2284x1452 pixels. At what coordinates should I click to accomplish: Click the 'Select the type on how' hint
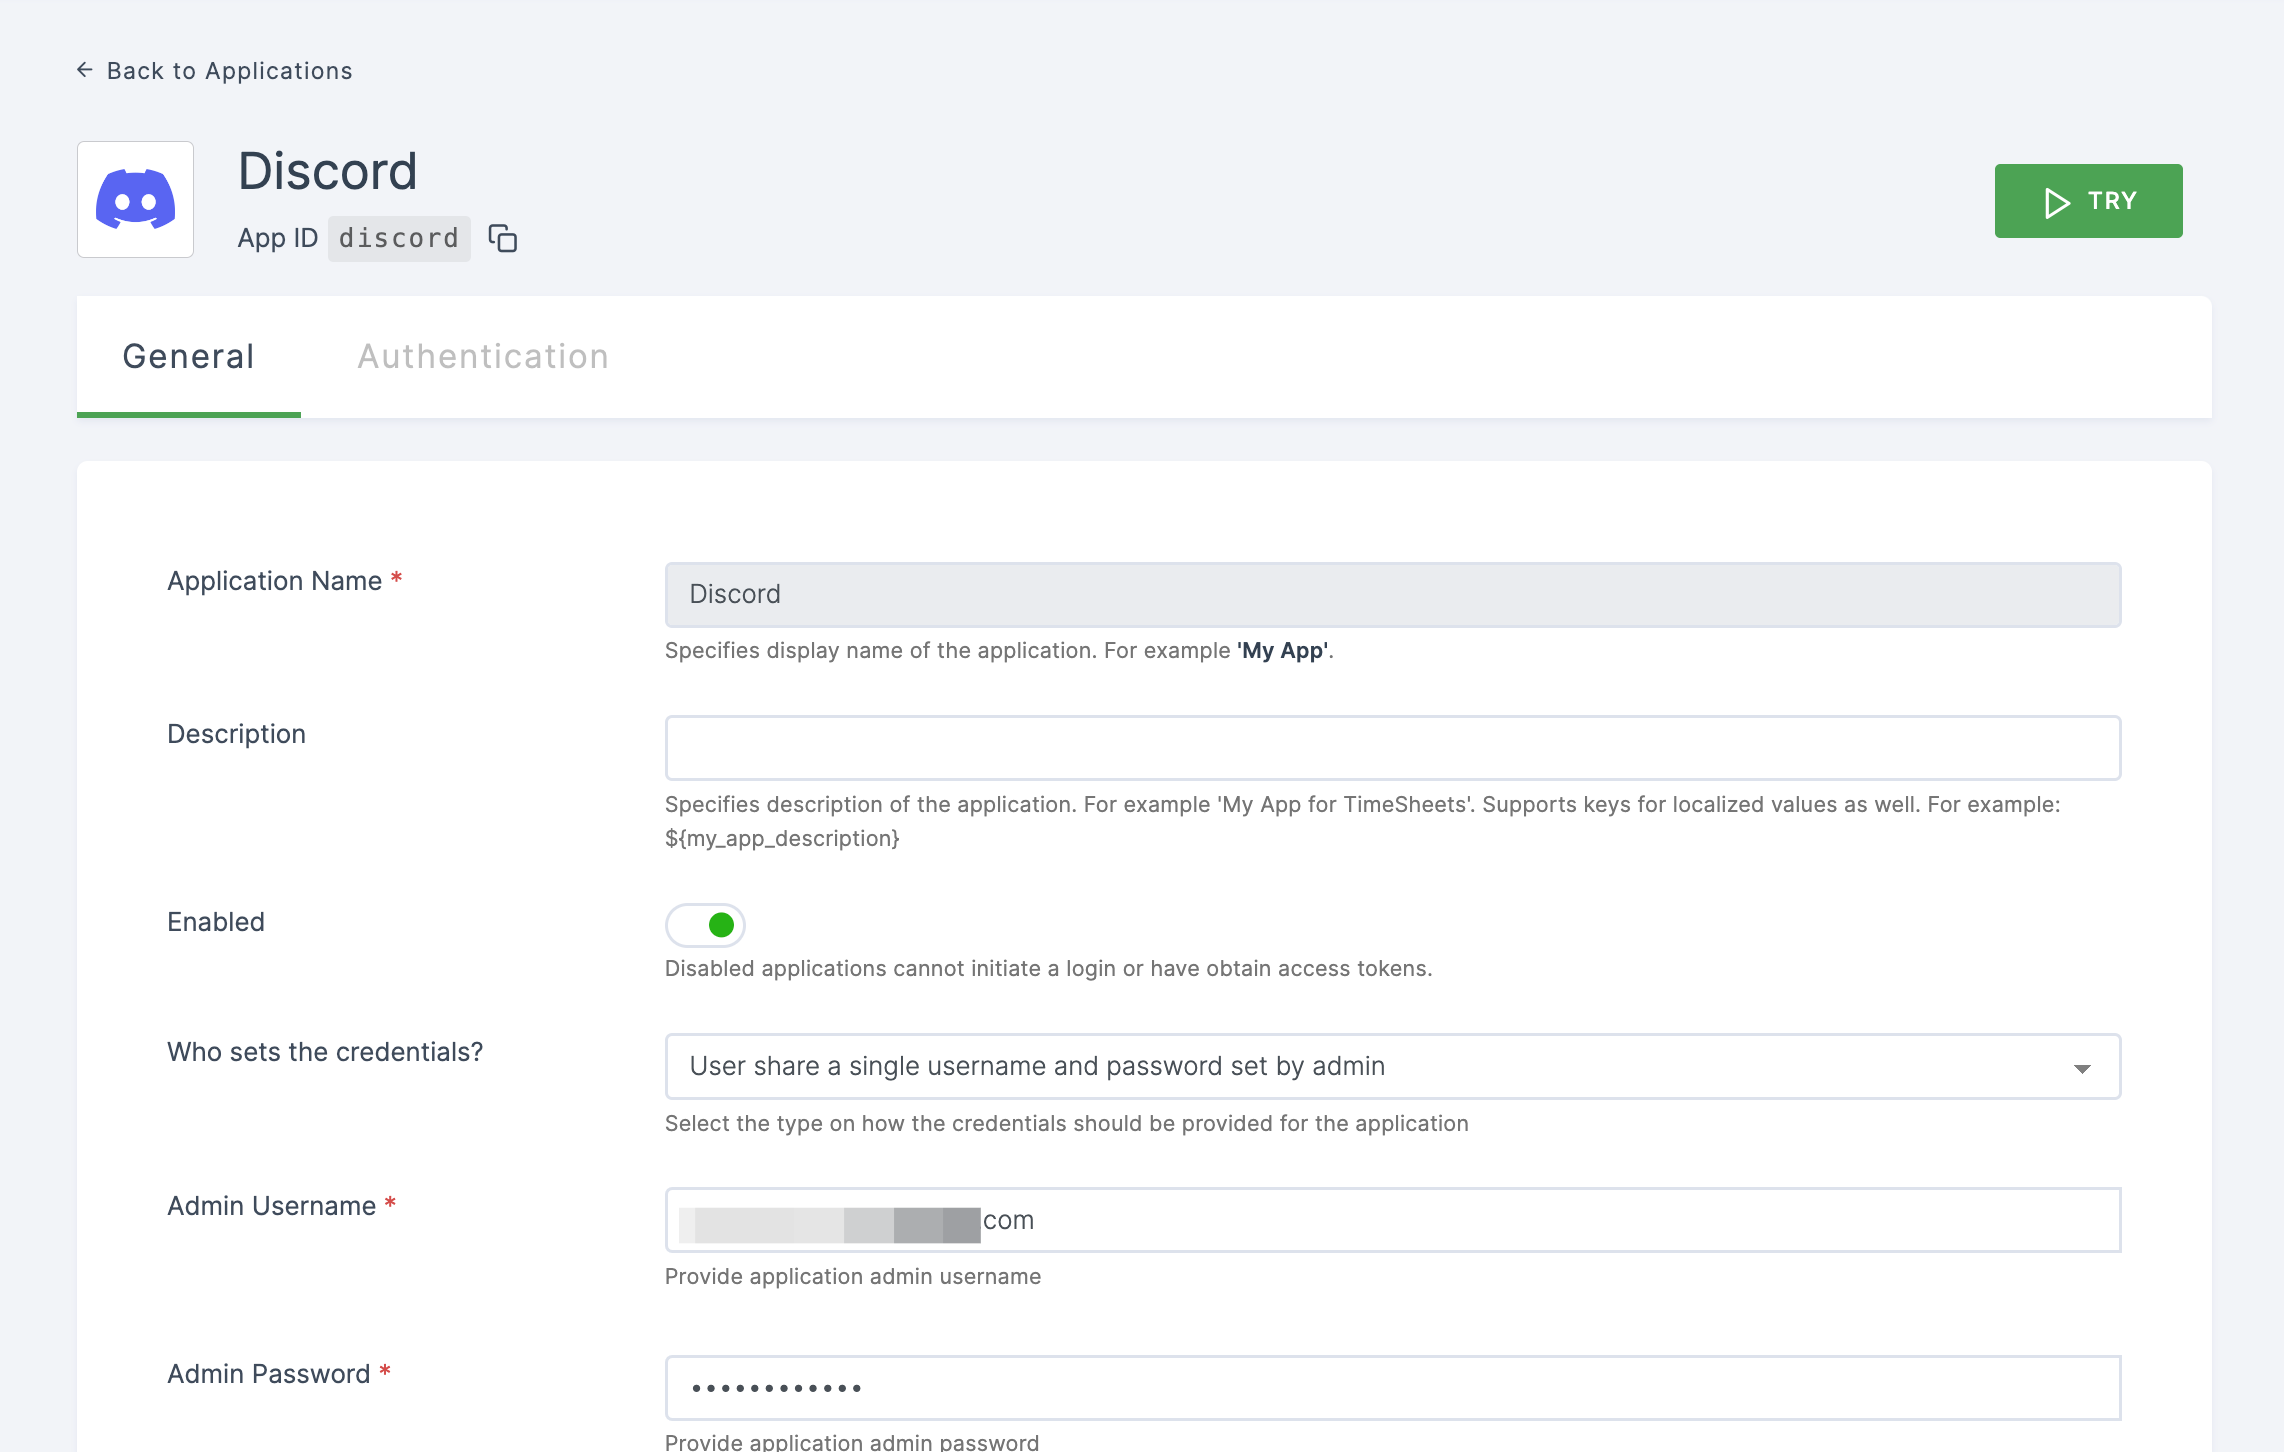pyautogui.click(x=1066, y=1124)
